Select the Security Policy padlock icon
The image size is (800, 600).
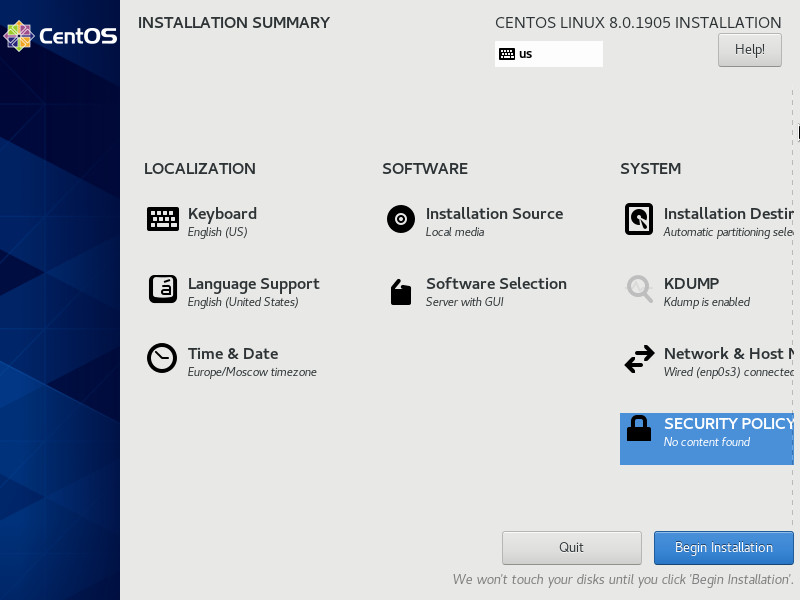coord(639,428)
